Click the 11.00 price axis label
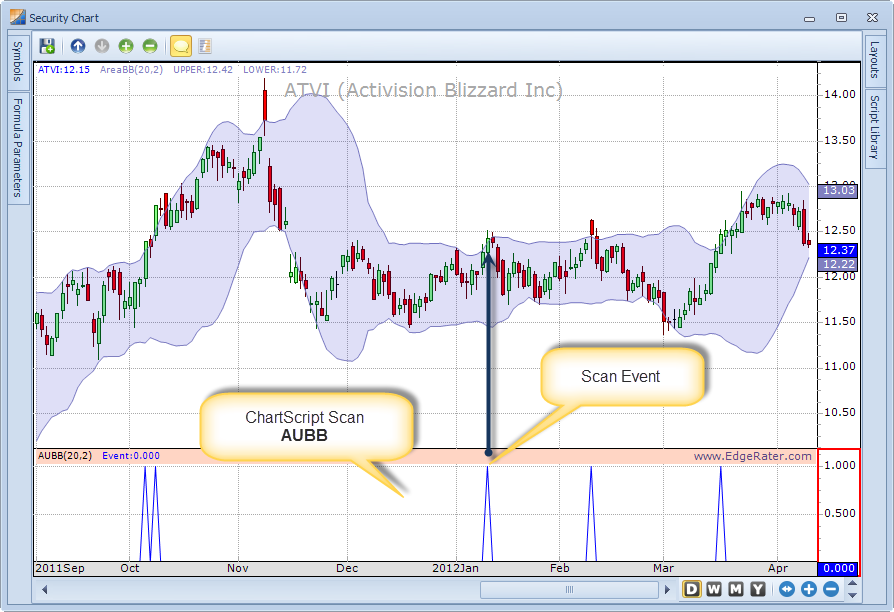Viewport: 894px width, 612px height. [x=839, y=367]
